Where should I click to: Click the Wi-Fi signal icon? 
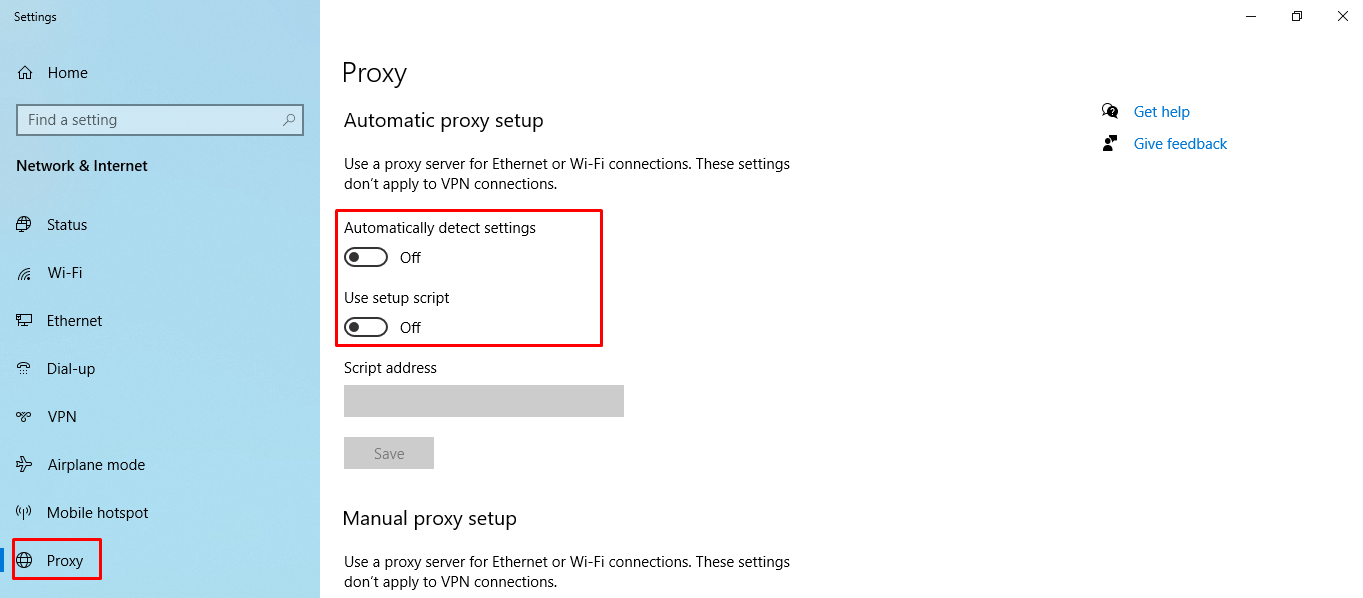click(x=24, y=273)
